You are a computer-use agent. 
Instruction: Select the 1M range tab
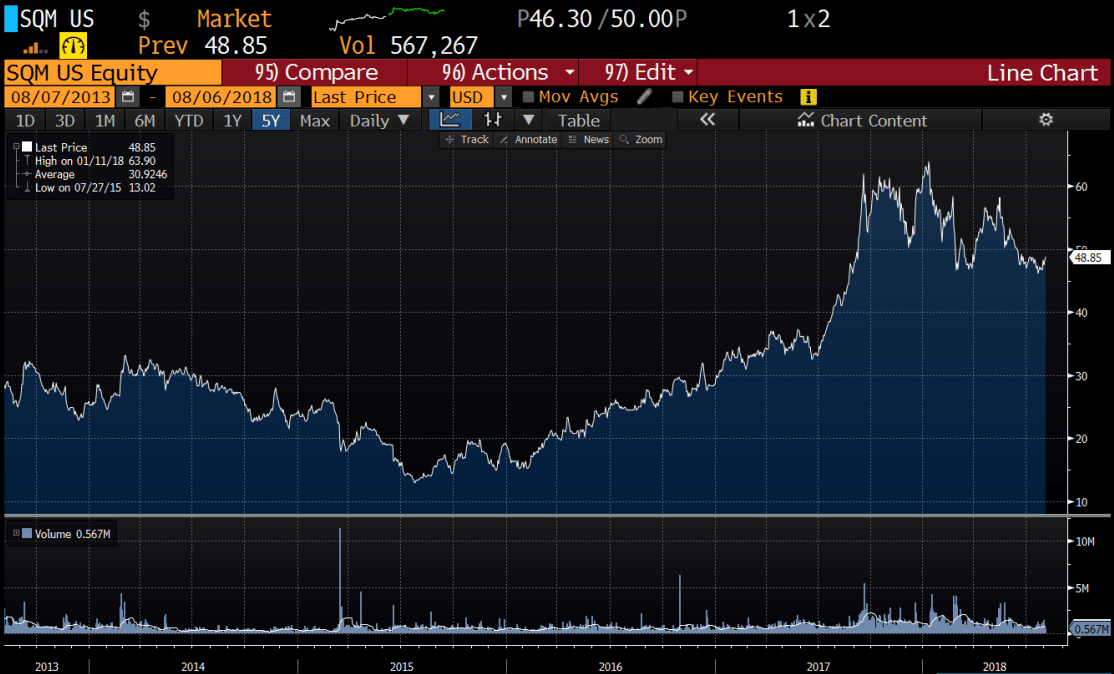(104, 120)
